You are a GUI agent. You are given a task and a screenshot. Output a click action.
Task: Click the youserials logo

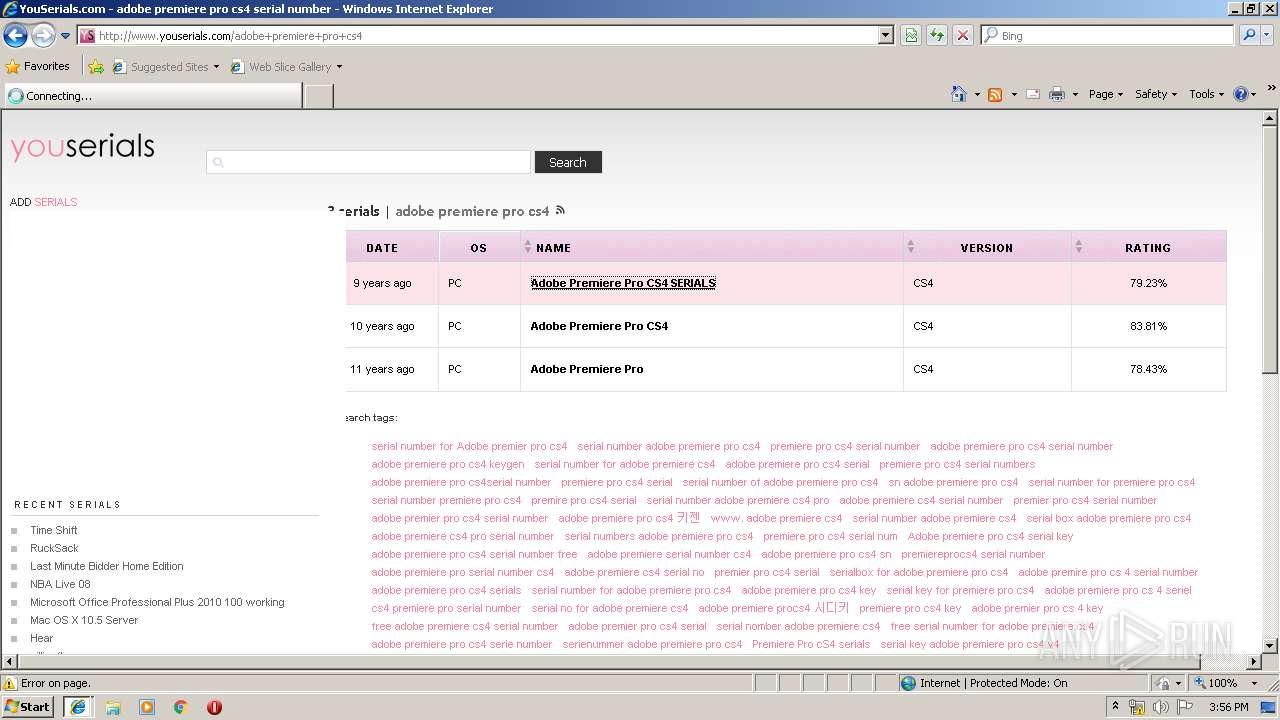[x=83, y=147]
